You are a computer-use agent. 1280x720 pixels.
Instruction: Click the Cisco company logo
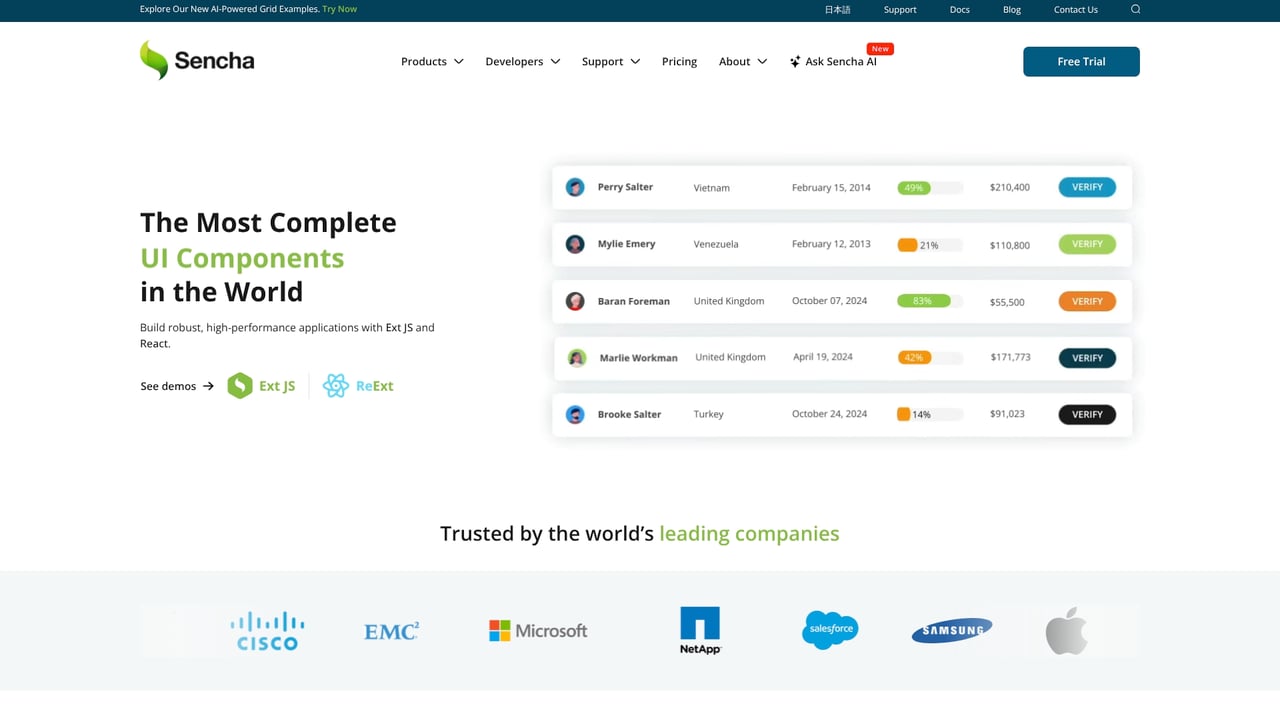pos(266,630)
